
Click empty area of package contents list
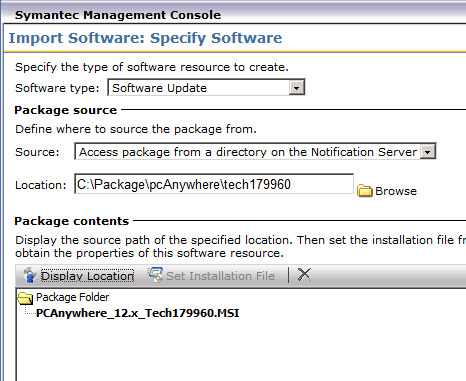click(x=241, y=350)
